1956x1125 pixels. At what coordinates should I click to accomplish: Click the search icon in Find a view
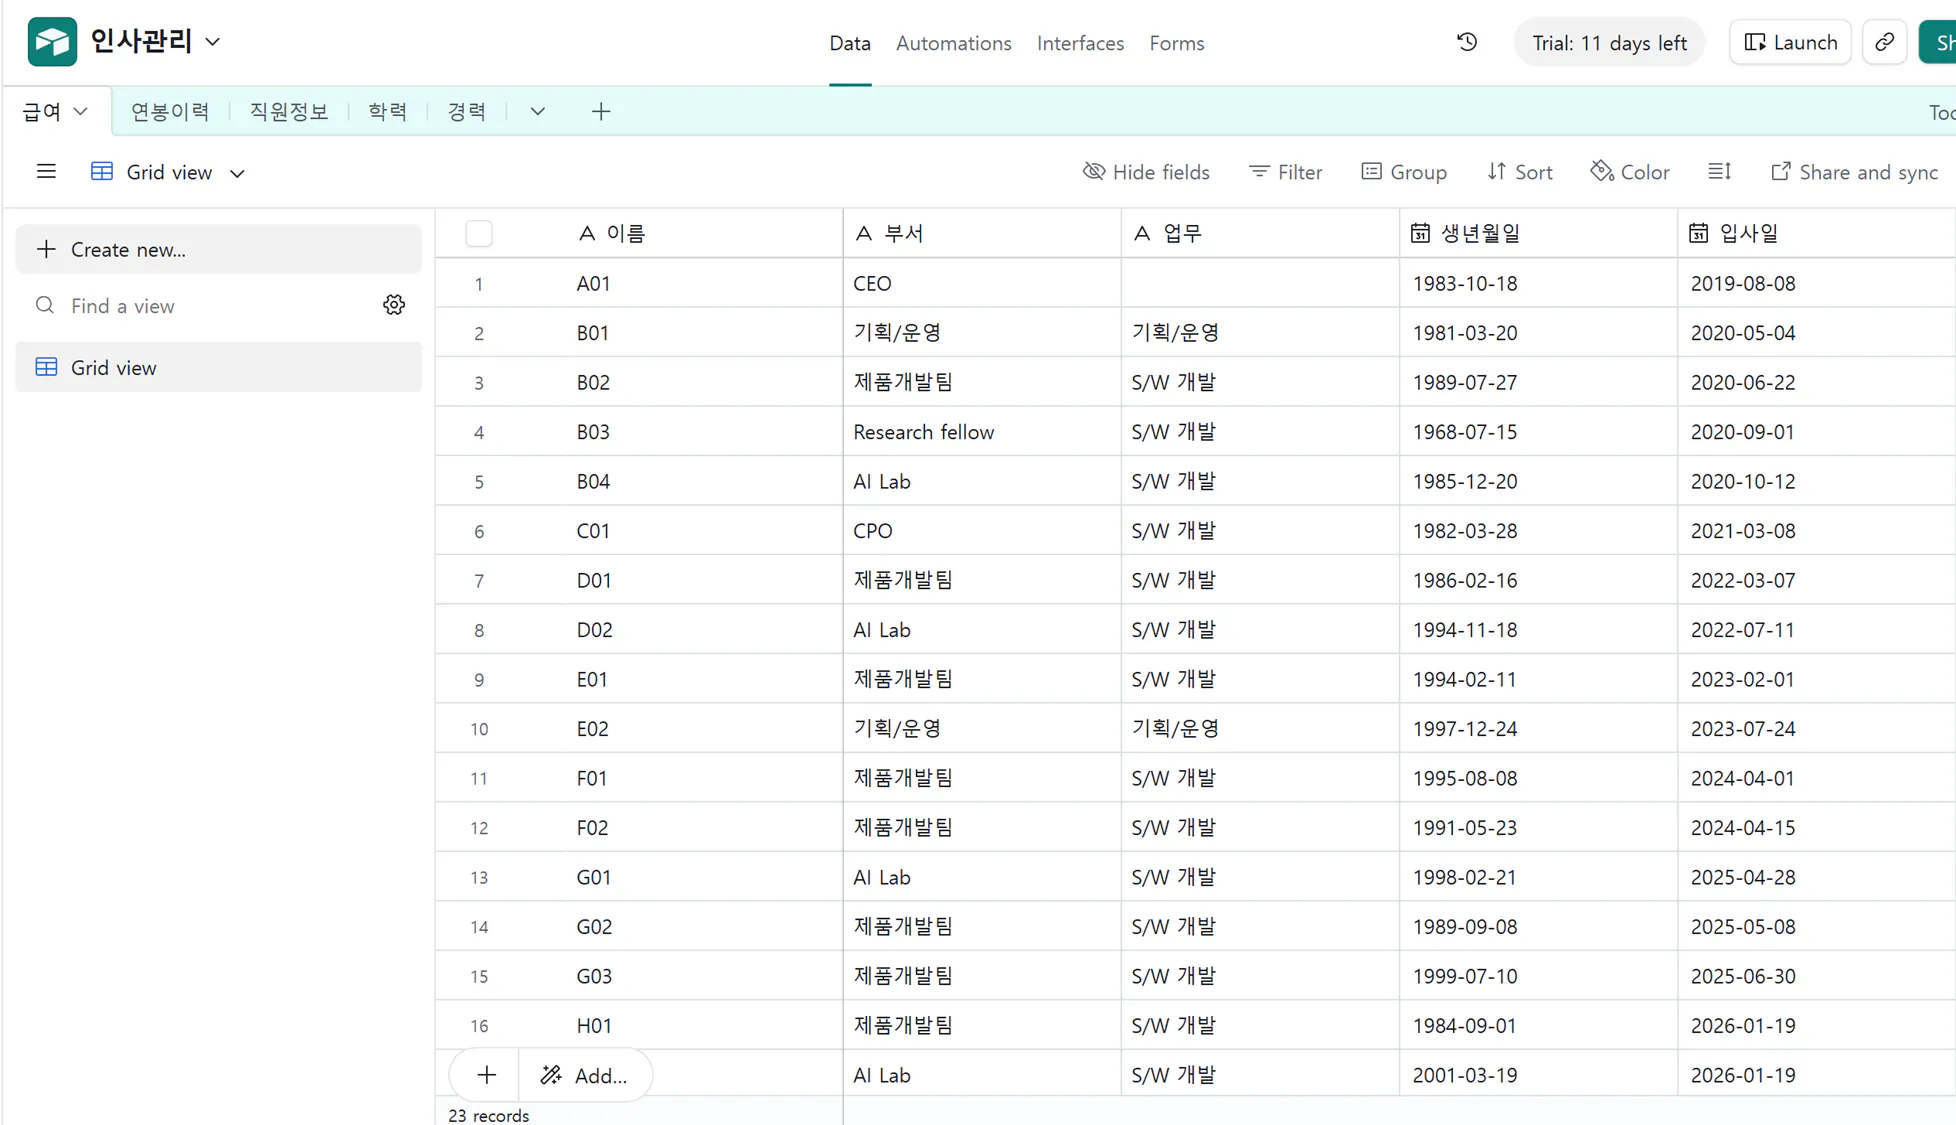tap(45, 305)
